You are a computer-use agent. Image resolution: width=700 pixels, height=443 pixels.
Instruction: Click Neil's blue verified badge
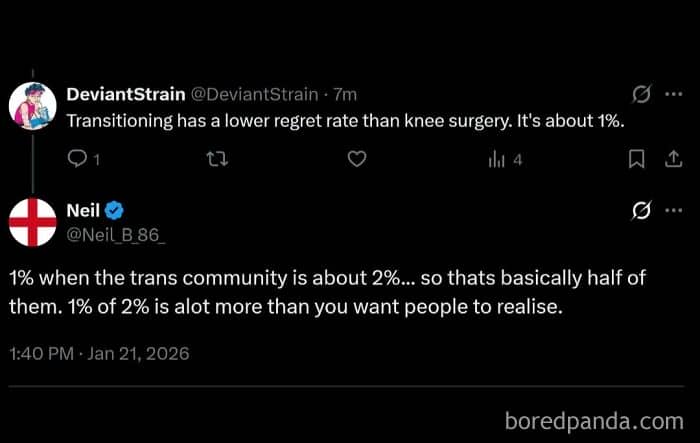[x=115, y=209]
